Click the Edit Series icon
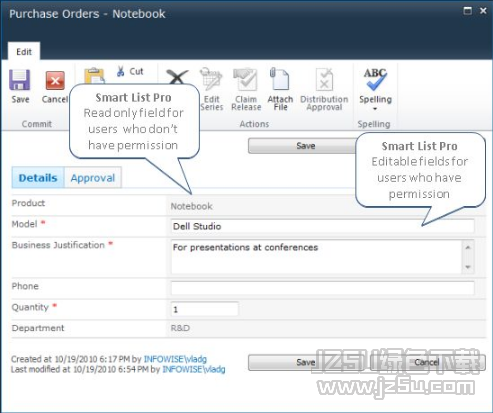Screen dimensions: 493x413 (x=211, y=79)
